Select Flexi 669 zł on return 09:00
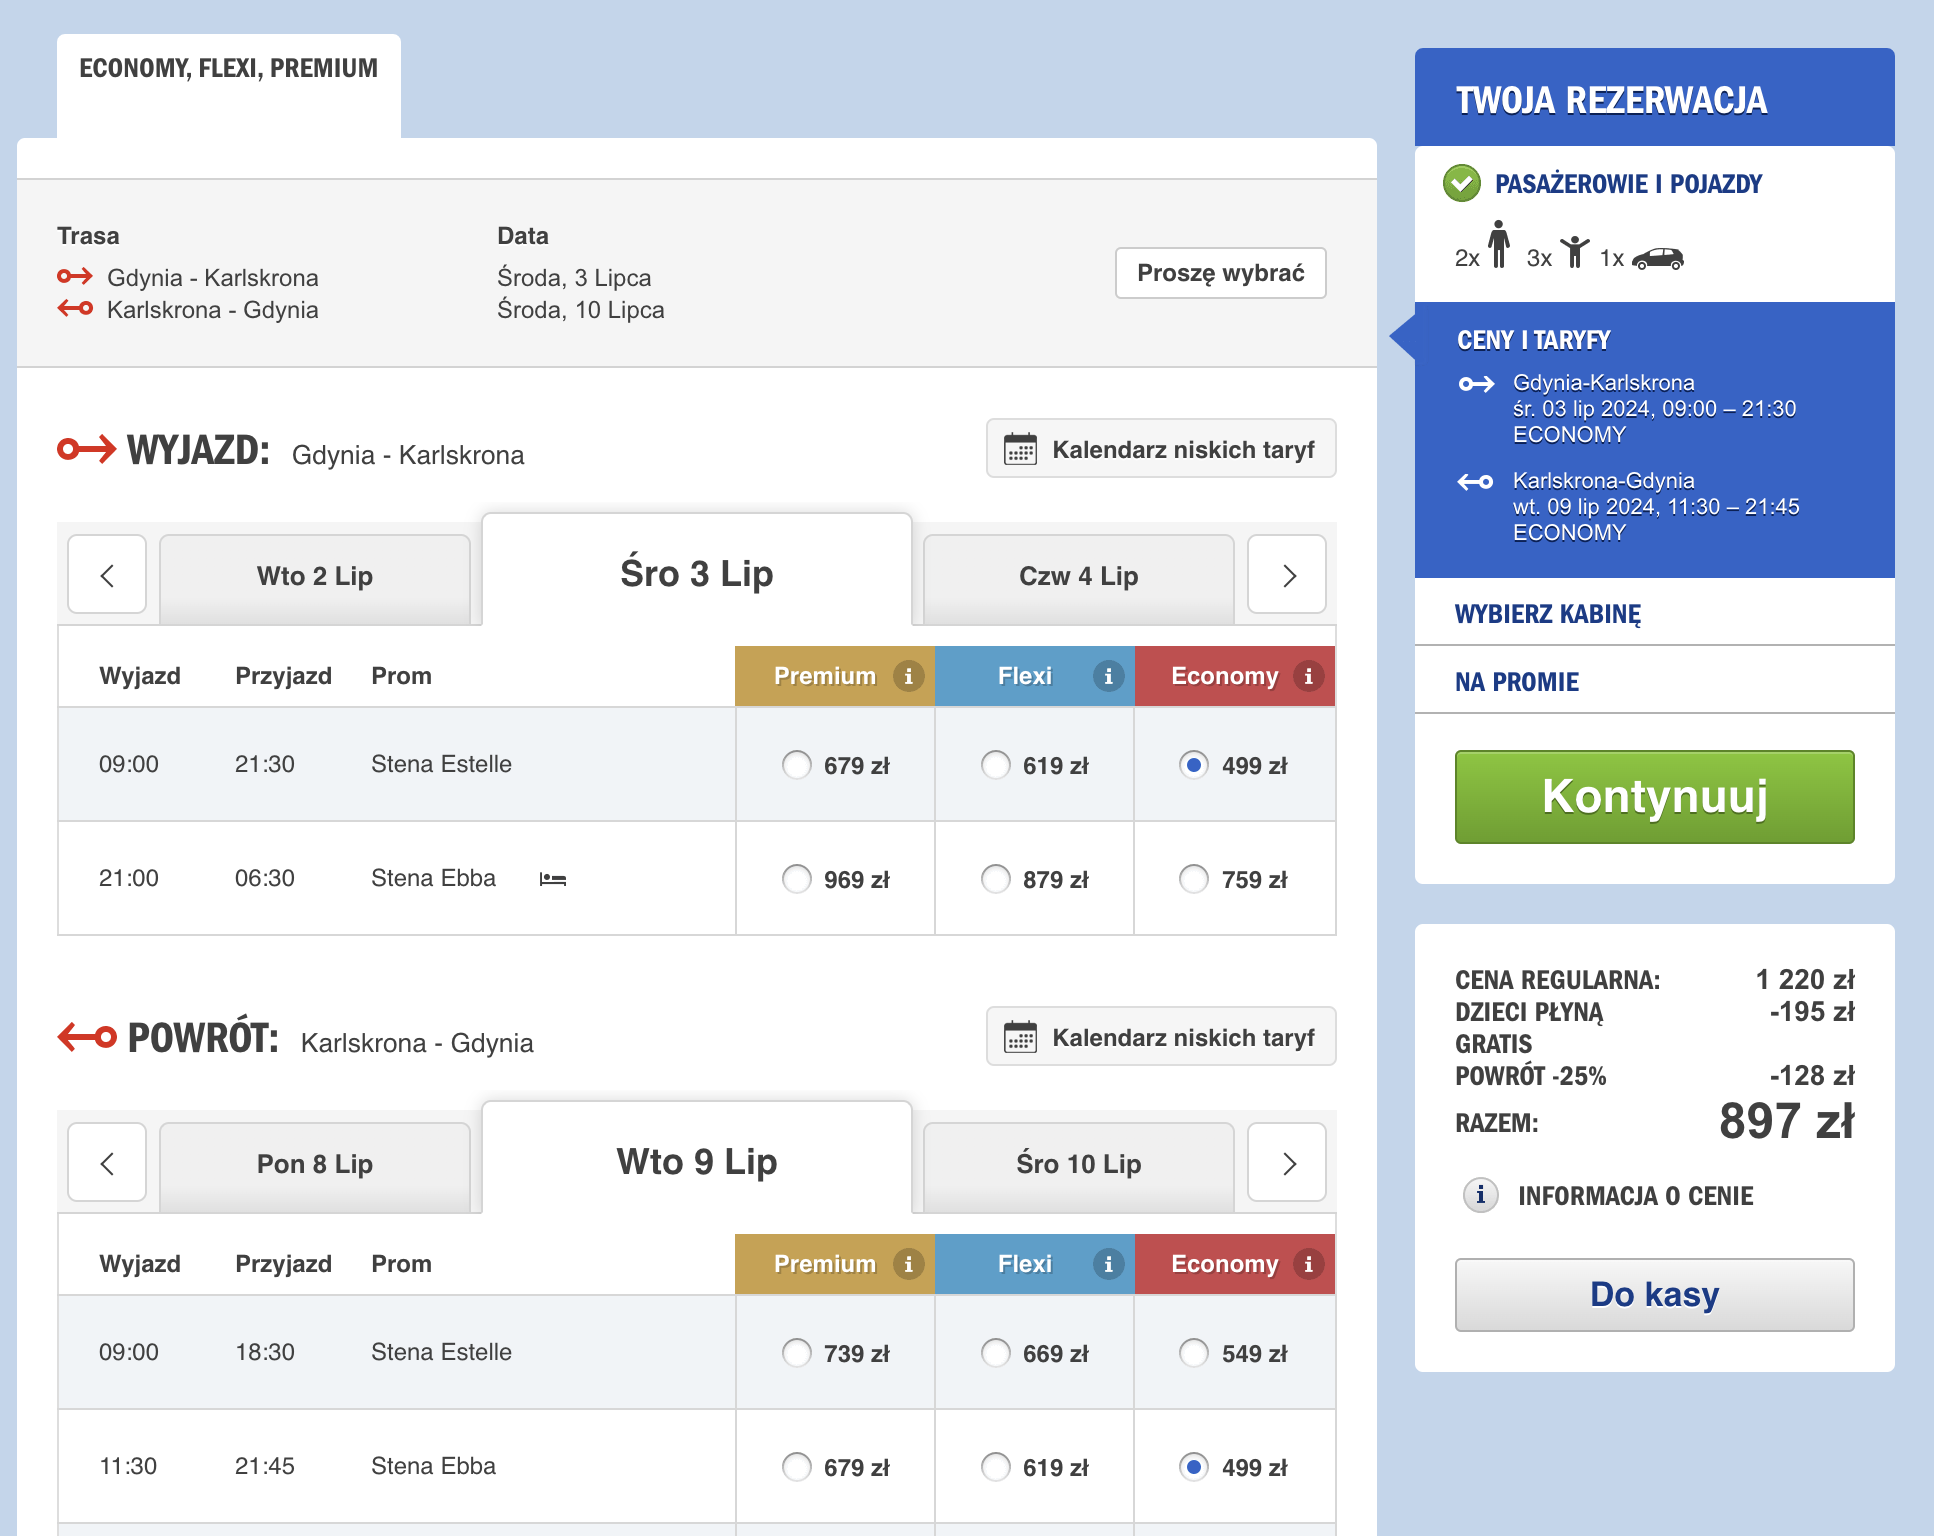This screenshot has width=1934, height=1536. click(x=995, y=1353)
